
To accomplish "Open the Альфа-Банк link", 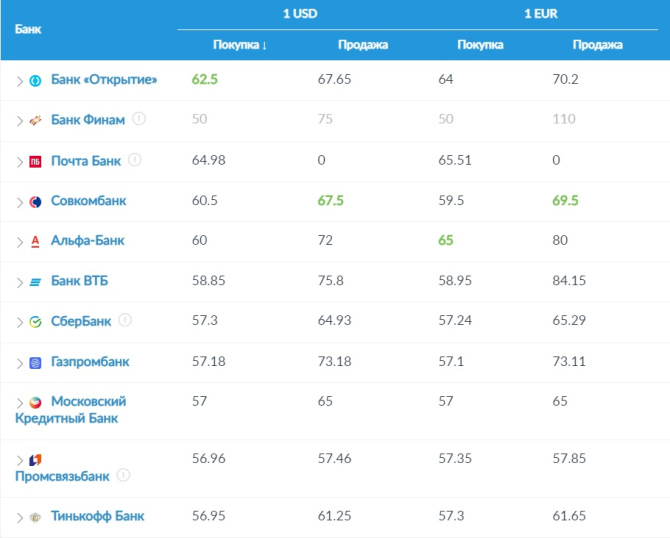I will 88,241.
